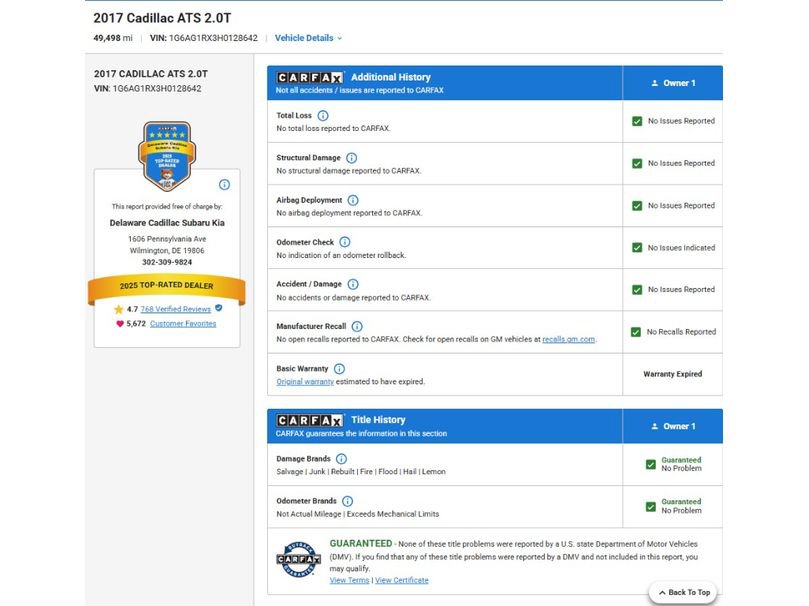Open 768 Verified Reviews link
The height and width of the screenshot is (606, 809).
coord(175,309)
